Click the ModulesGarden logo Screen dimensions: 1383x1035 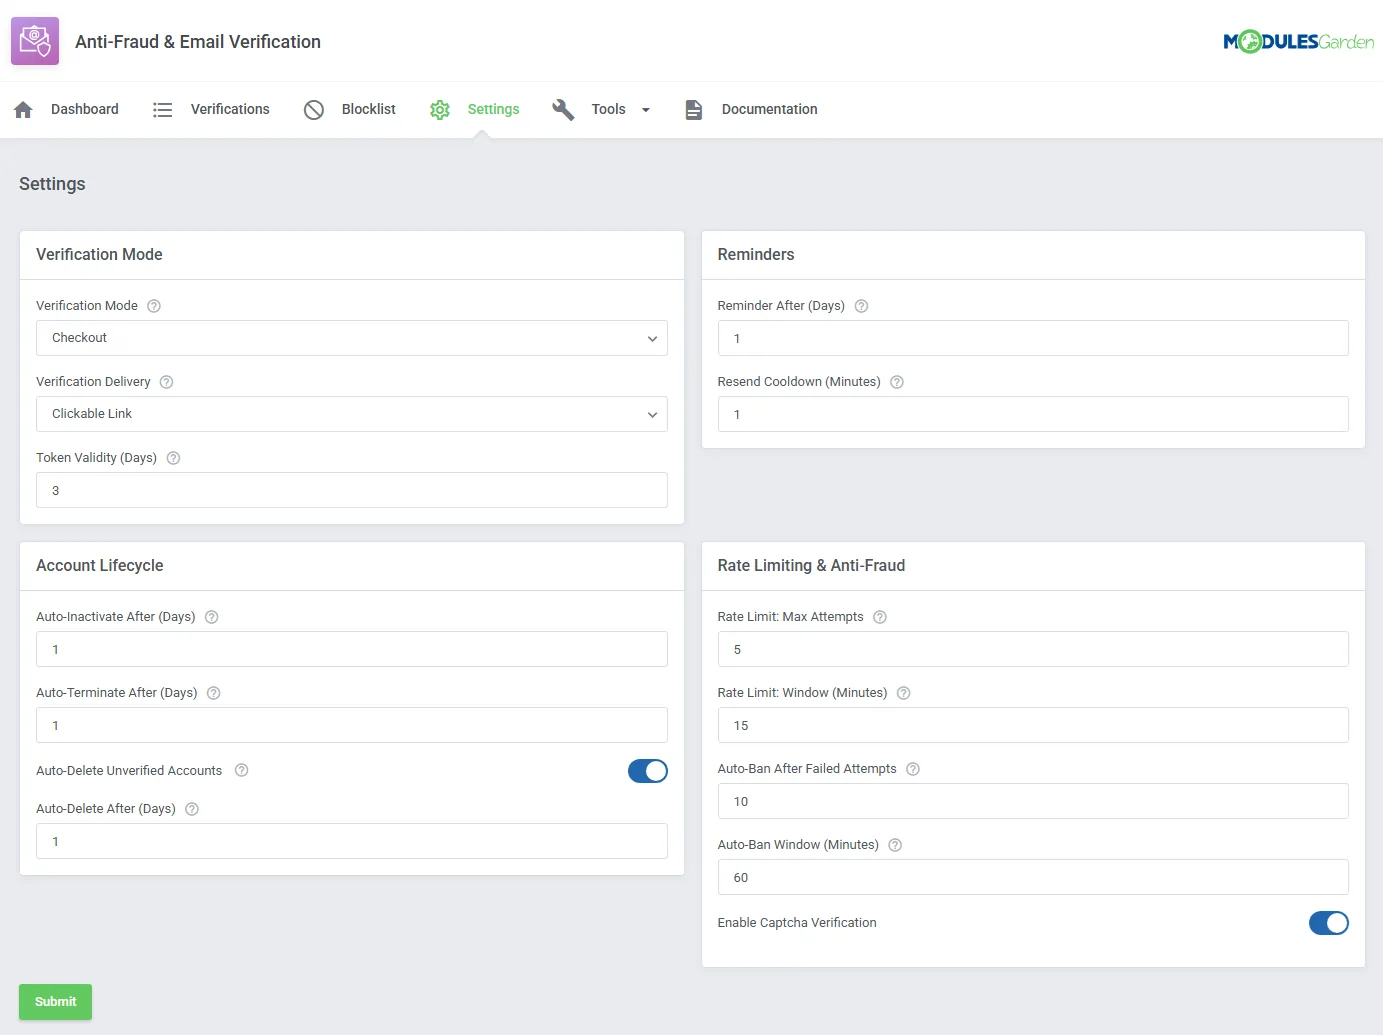[1298, 41]
